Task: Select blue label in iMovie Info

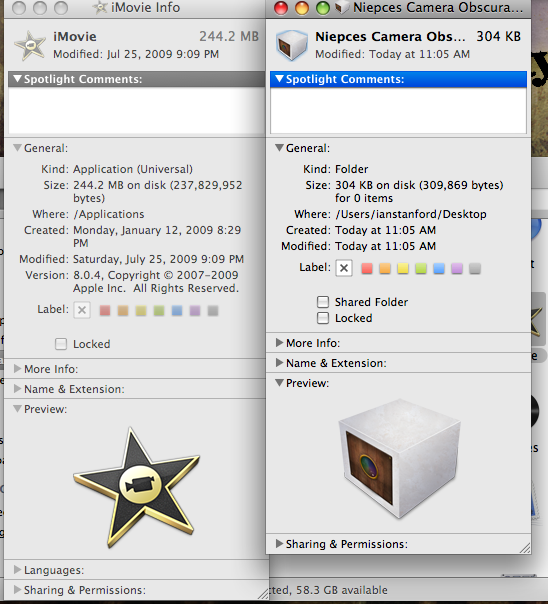Action: click(x=177, y=310)
